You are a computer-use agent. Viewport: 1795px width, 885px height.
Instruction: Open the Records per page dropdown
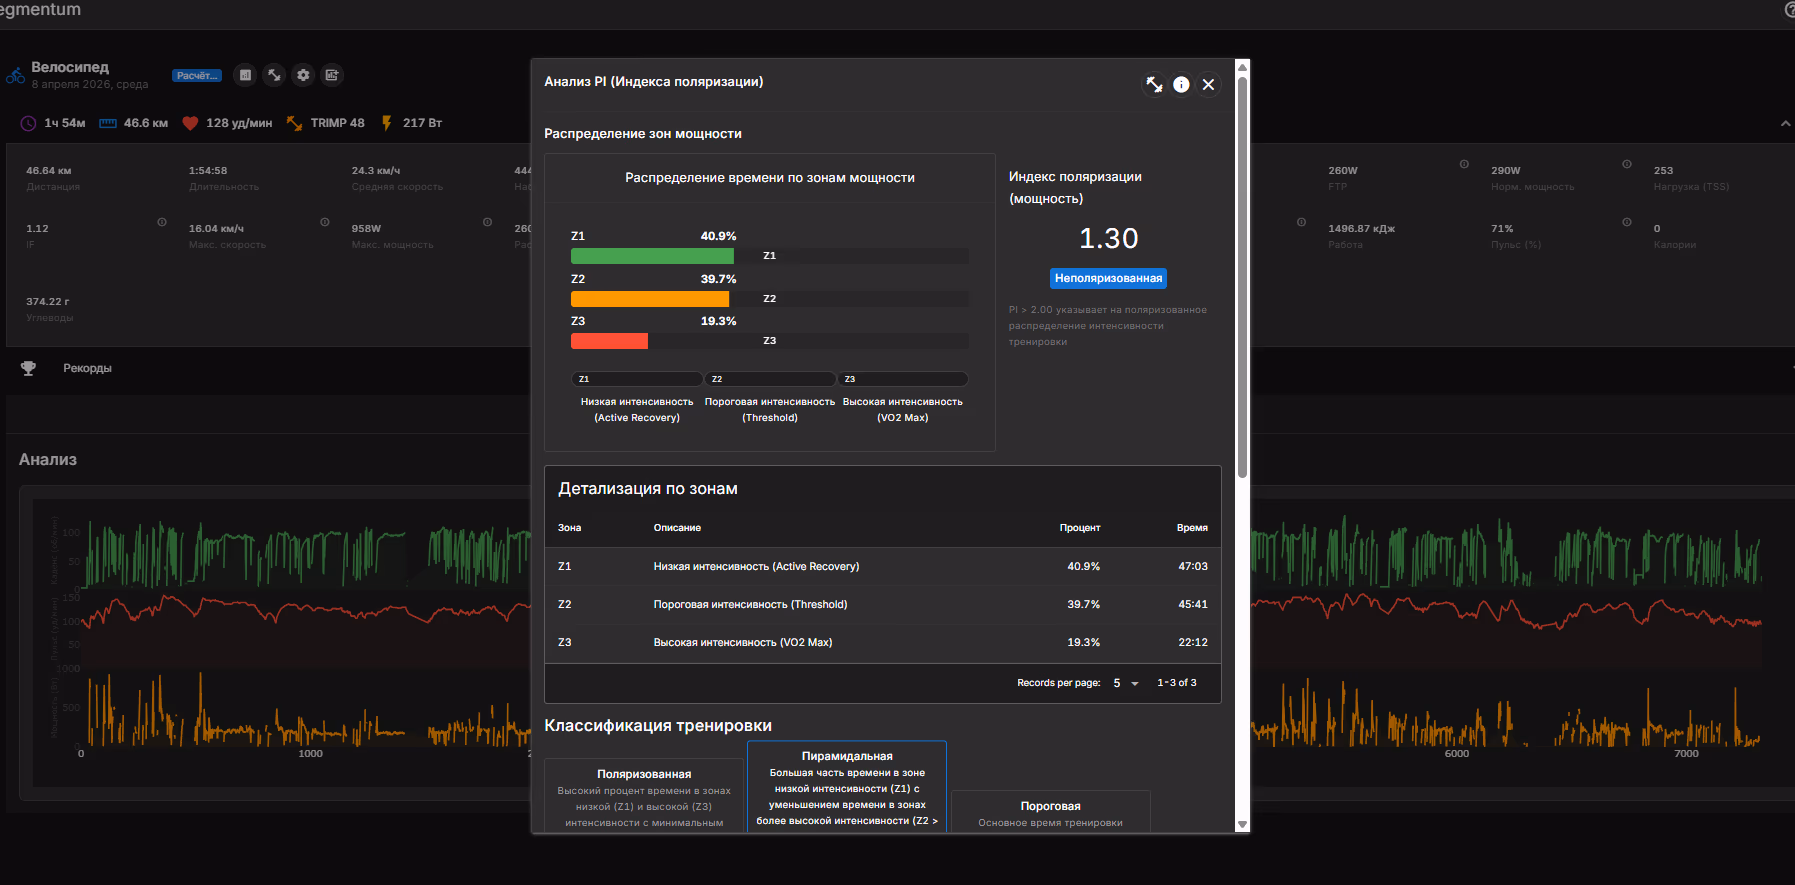pyautogui.click(x=1125, y=683)
